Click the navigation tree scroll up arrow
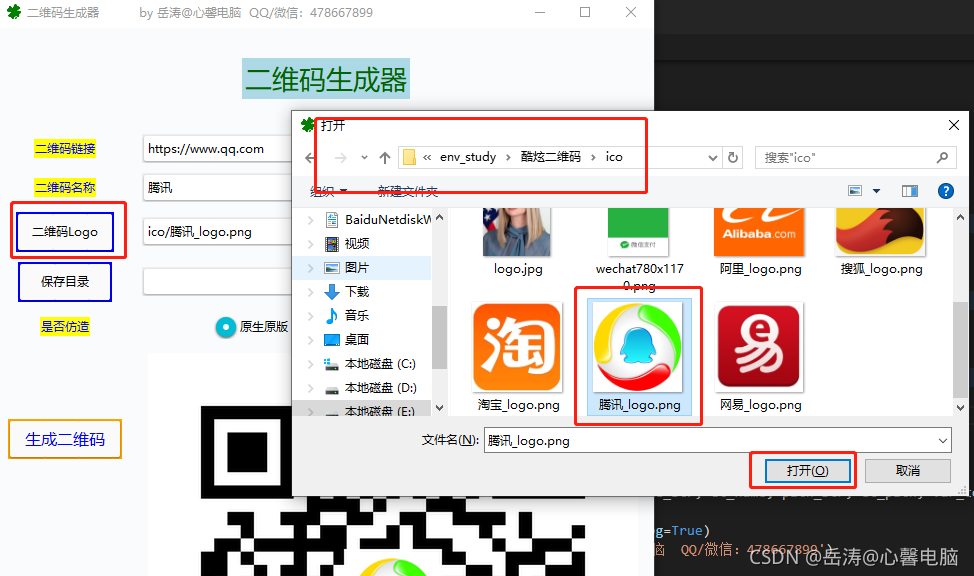Viewport: 974px width, 576px height. tap(440, 217)
